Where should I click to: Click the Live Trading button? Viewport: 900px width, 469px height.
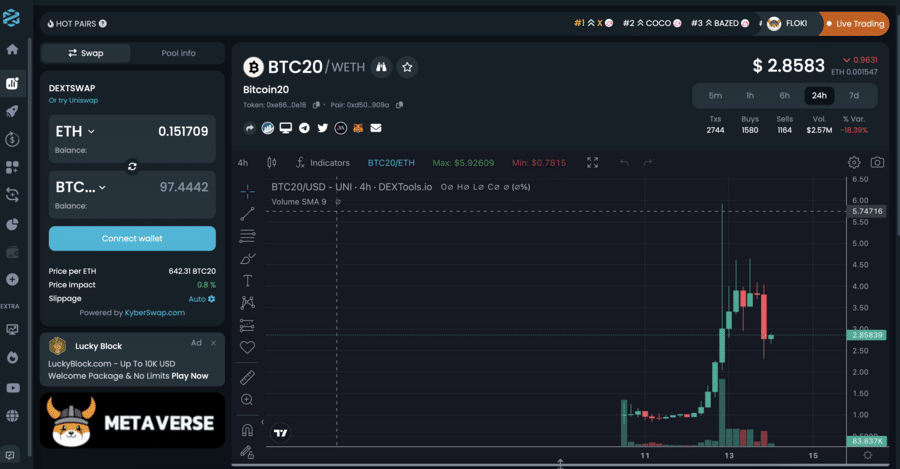(854, 24)
